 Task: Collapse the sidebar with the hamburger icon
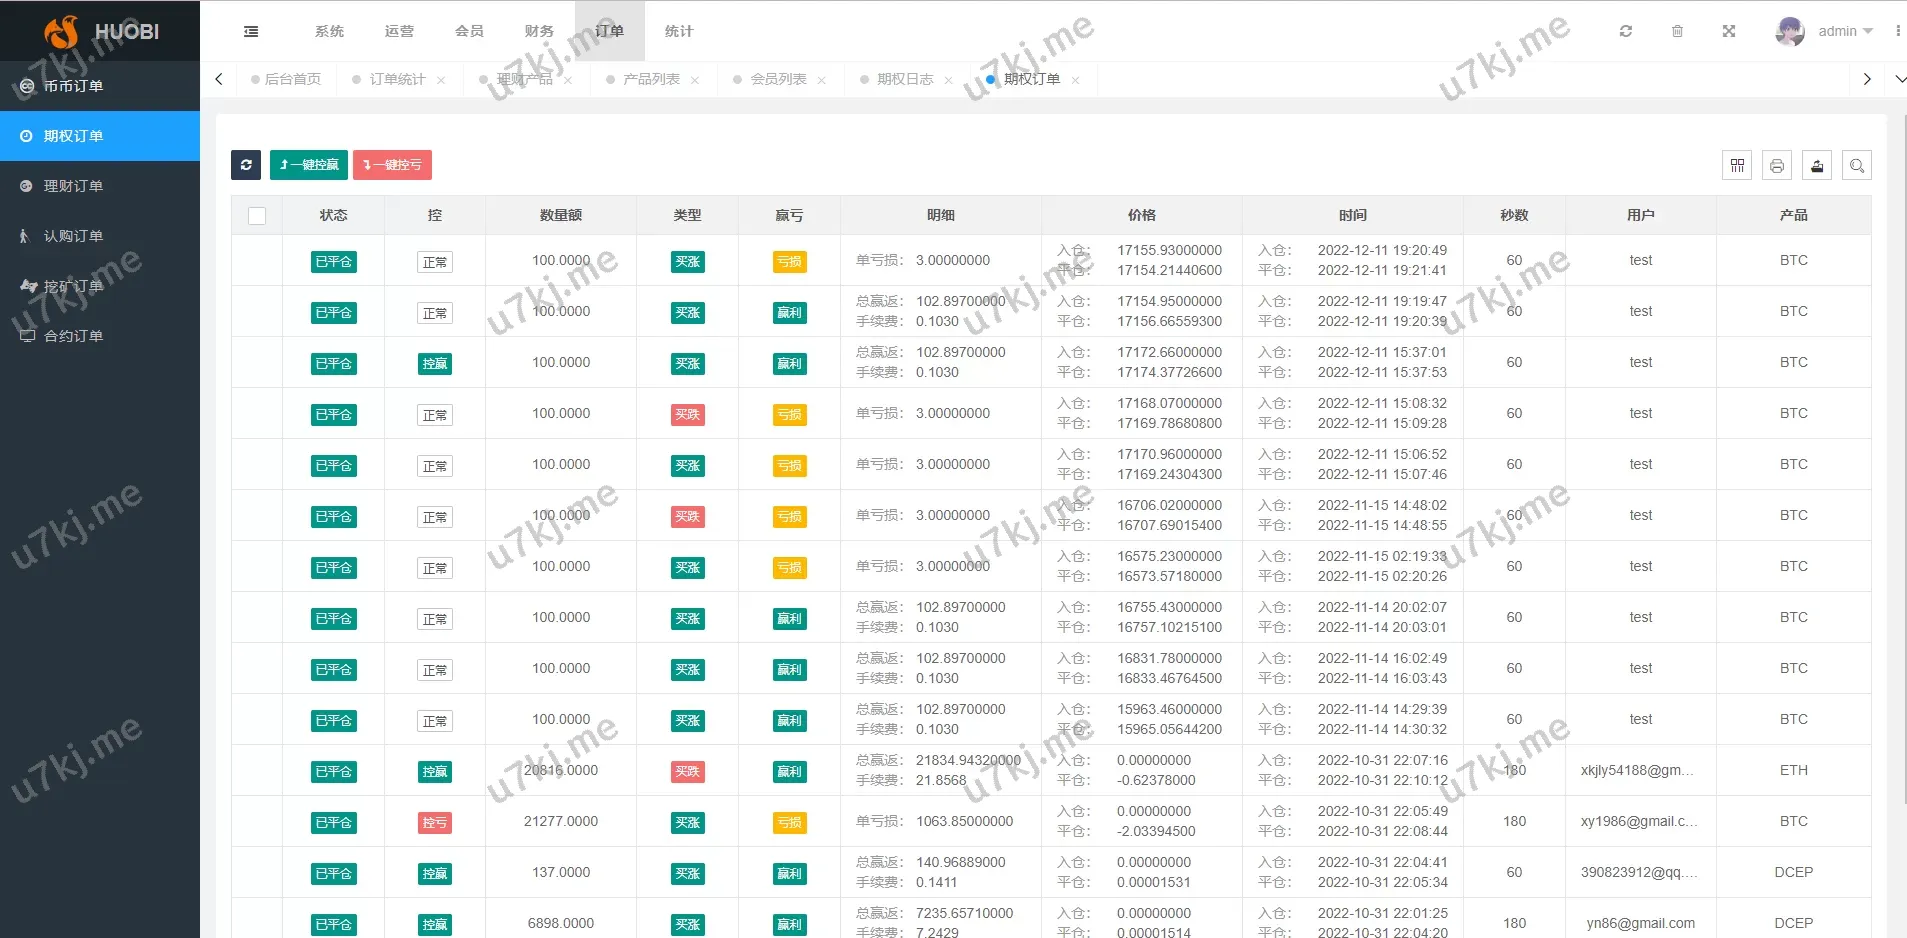[251, 32]
